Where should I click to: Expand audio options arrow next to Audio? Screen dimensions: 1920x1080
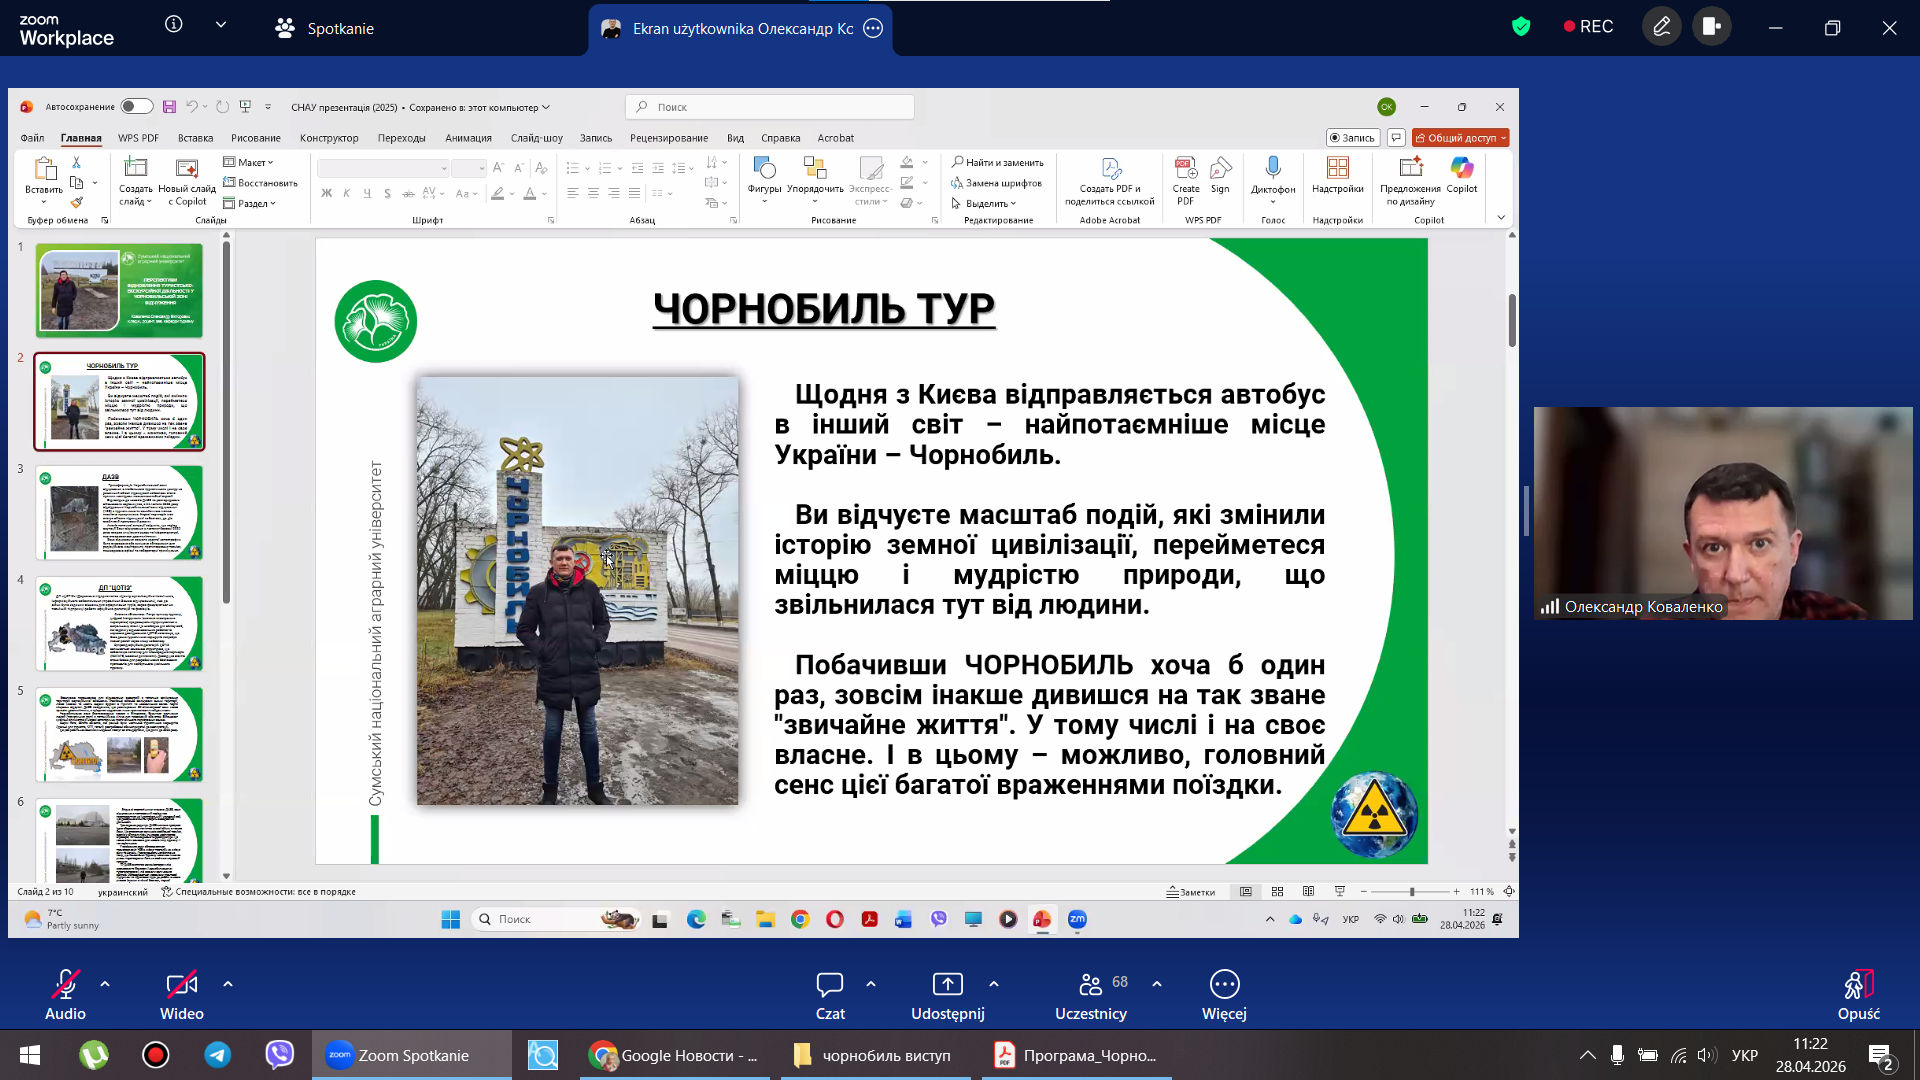tap(105, 984)
